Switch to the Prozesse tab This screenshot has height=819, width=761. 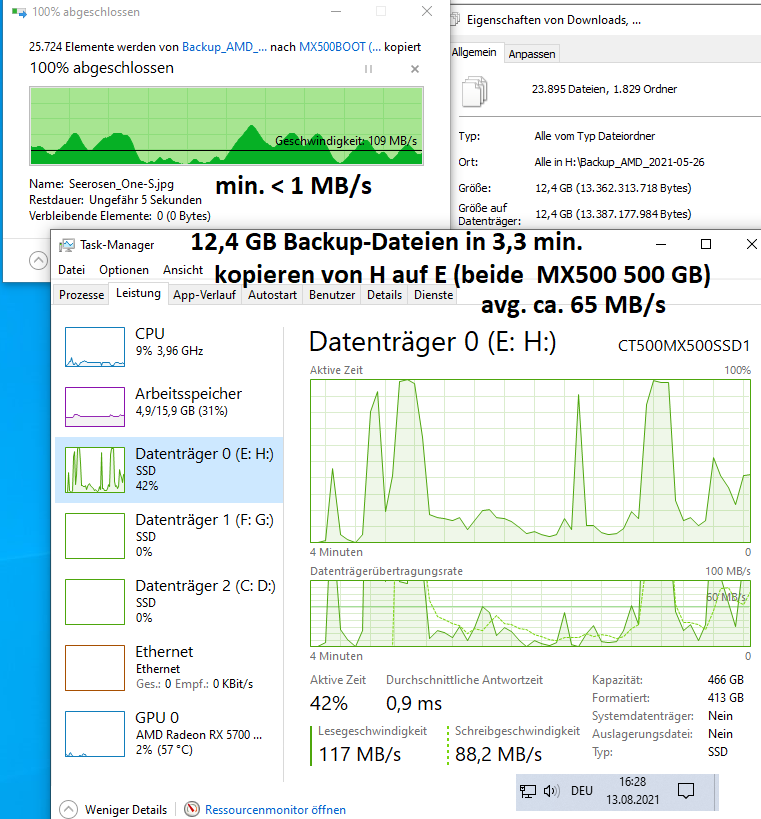coord(81,295)
